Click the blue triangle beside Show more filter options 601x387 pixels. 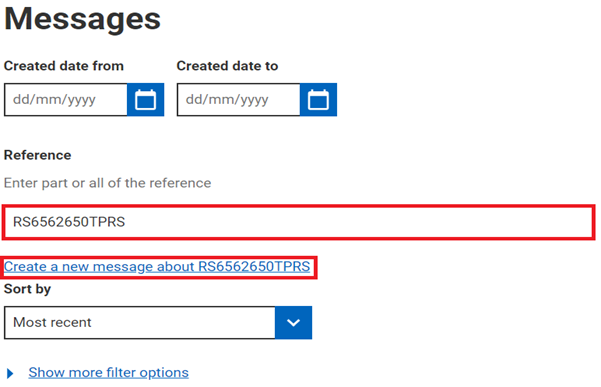[10, 373]
